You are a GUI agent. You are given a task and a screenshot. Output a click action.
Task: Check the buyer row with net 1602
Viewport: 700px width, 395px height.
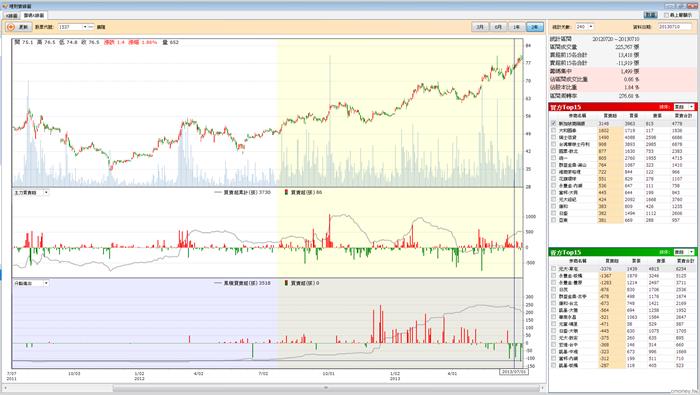pos(554,130)
